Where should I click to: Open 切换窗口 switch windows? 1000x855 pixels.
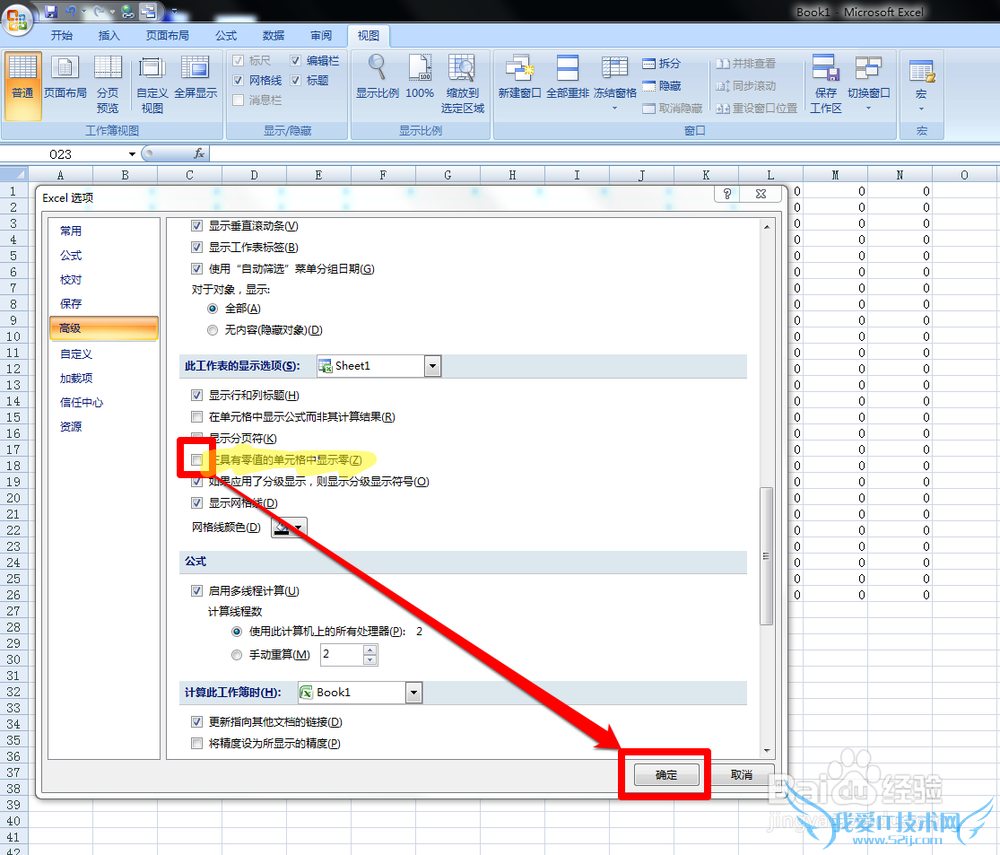click(x=869, y=83)
